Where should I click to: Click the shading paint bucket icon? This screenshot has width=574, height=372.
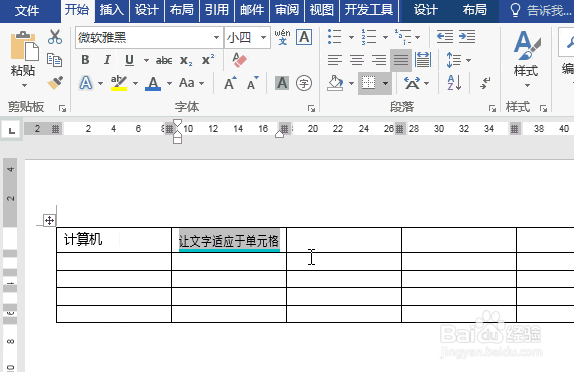click(335, 83)
